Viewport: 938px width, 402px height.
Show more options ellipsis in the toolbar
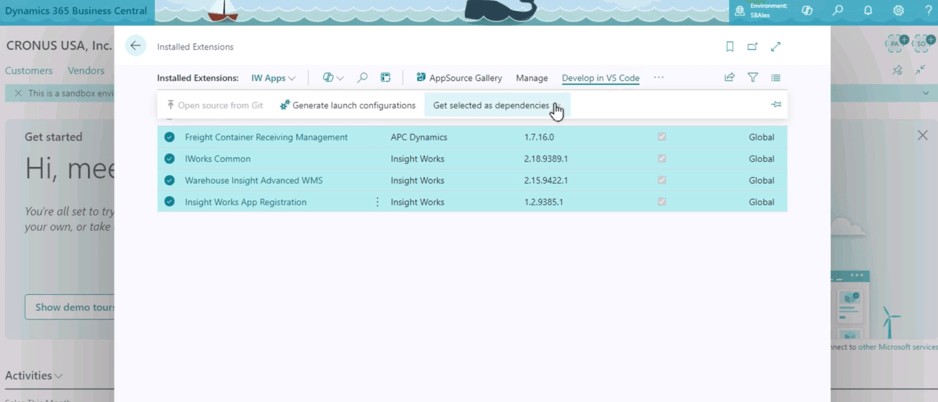tap(659, 78)
